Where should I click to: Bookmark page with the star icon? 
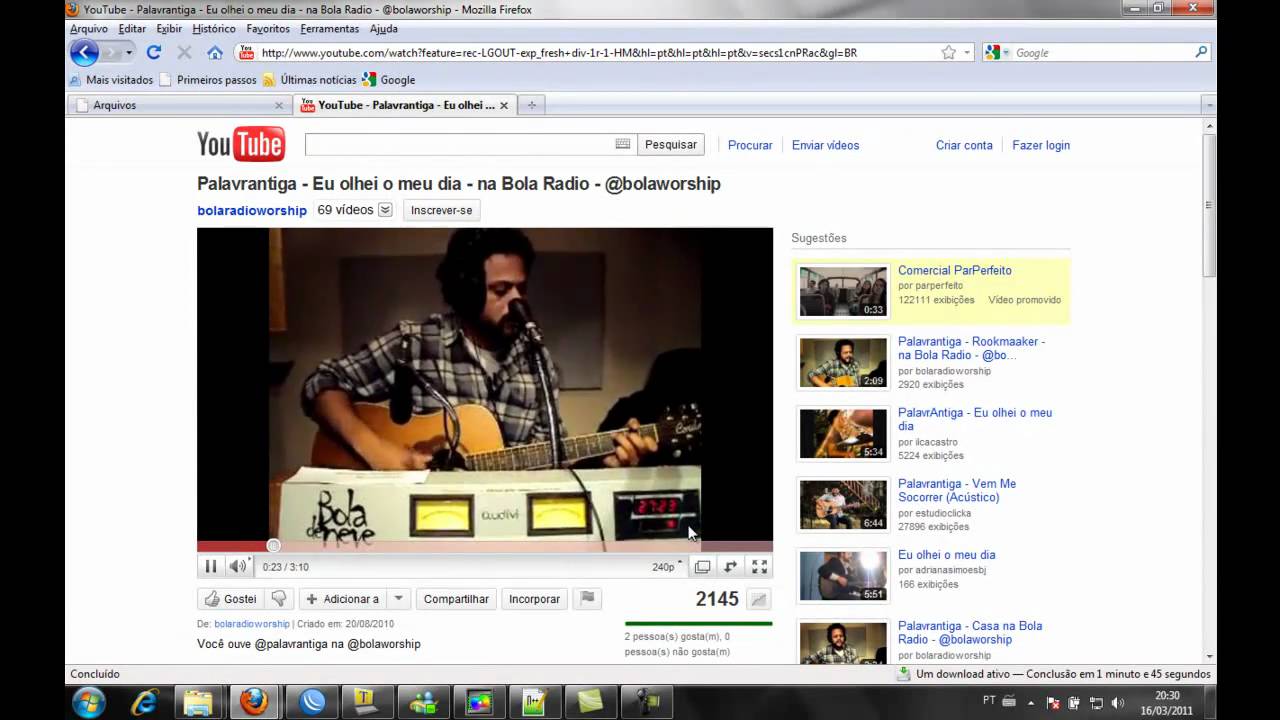948,53
